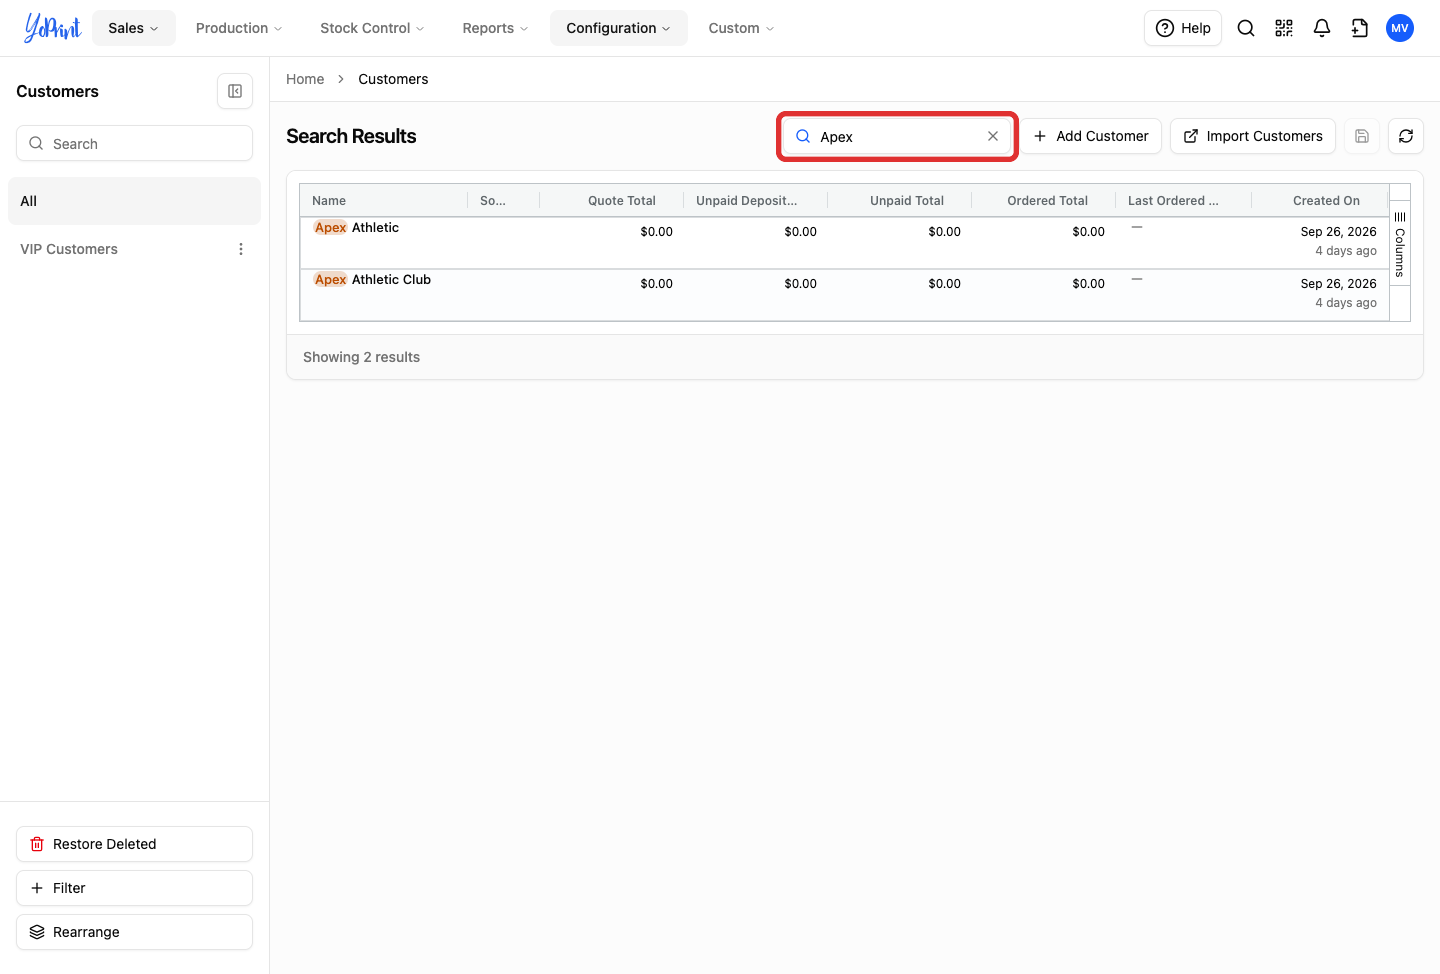1440x974 pixels.
Task: Sort by Ordered Total column
Action: pos(1044,200)
